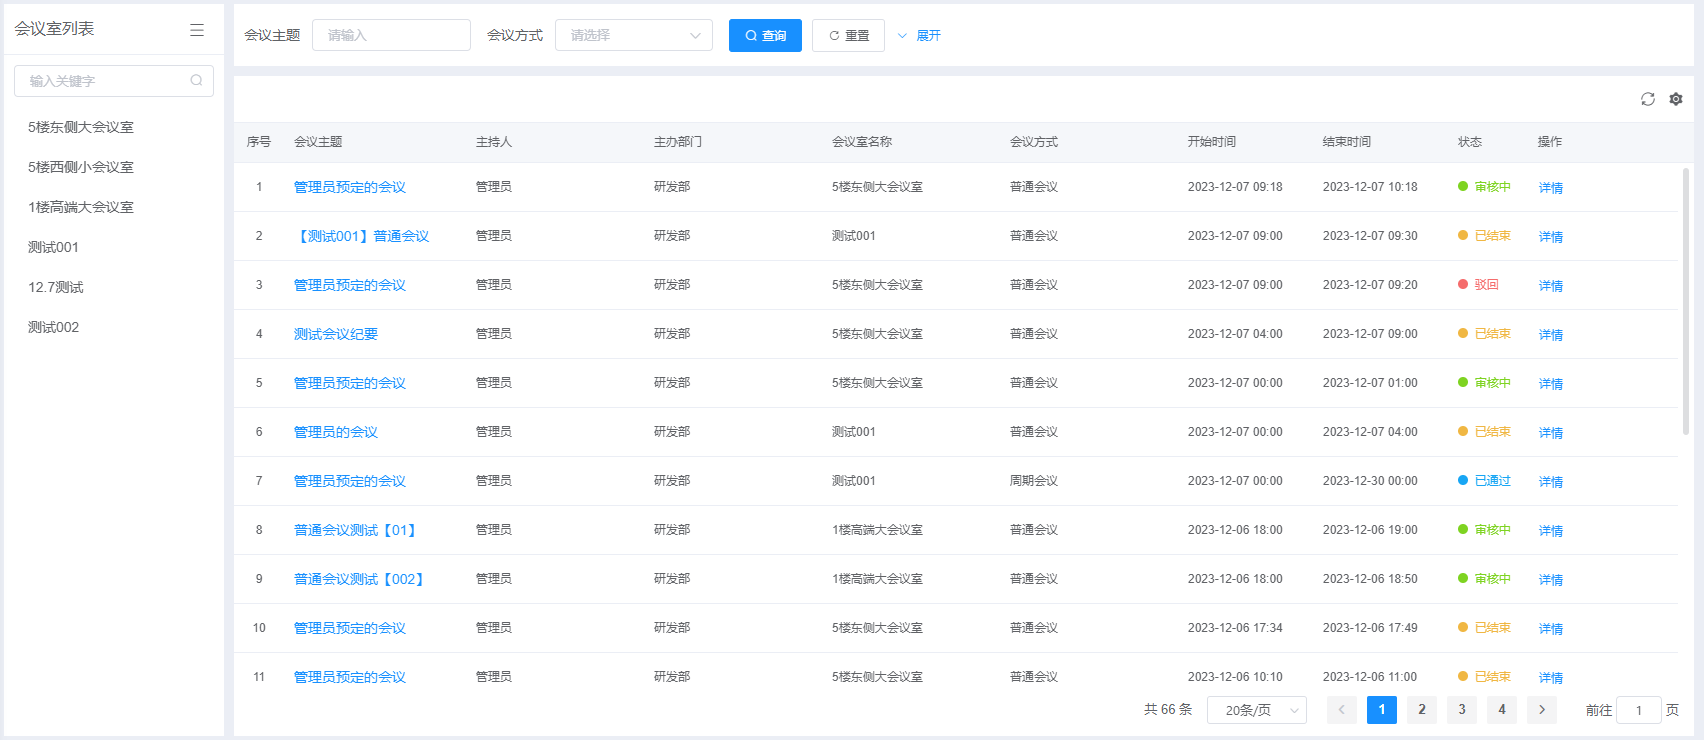Go to page 3 in pagination
Image resolution: width=1704 pixels, height=740 pixels.
pyautogui.click(x=1461, y=709)
